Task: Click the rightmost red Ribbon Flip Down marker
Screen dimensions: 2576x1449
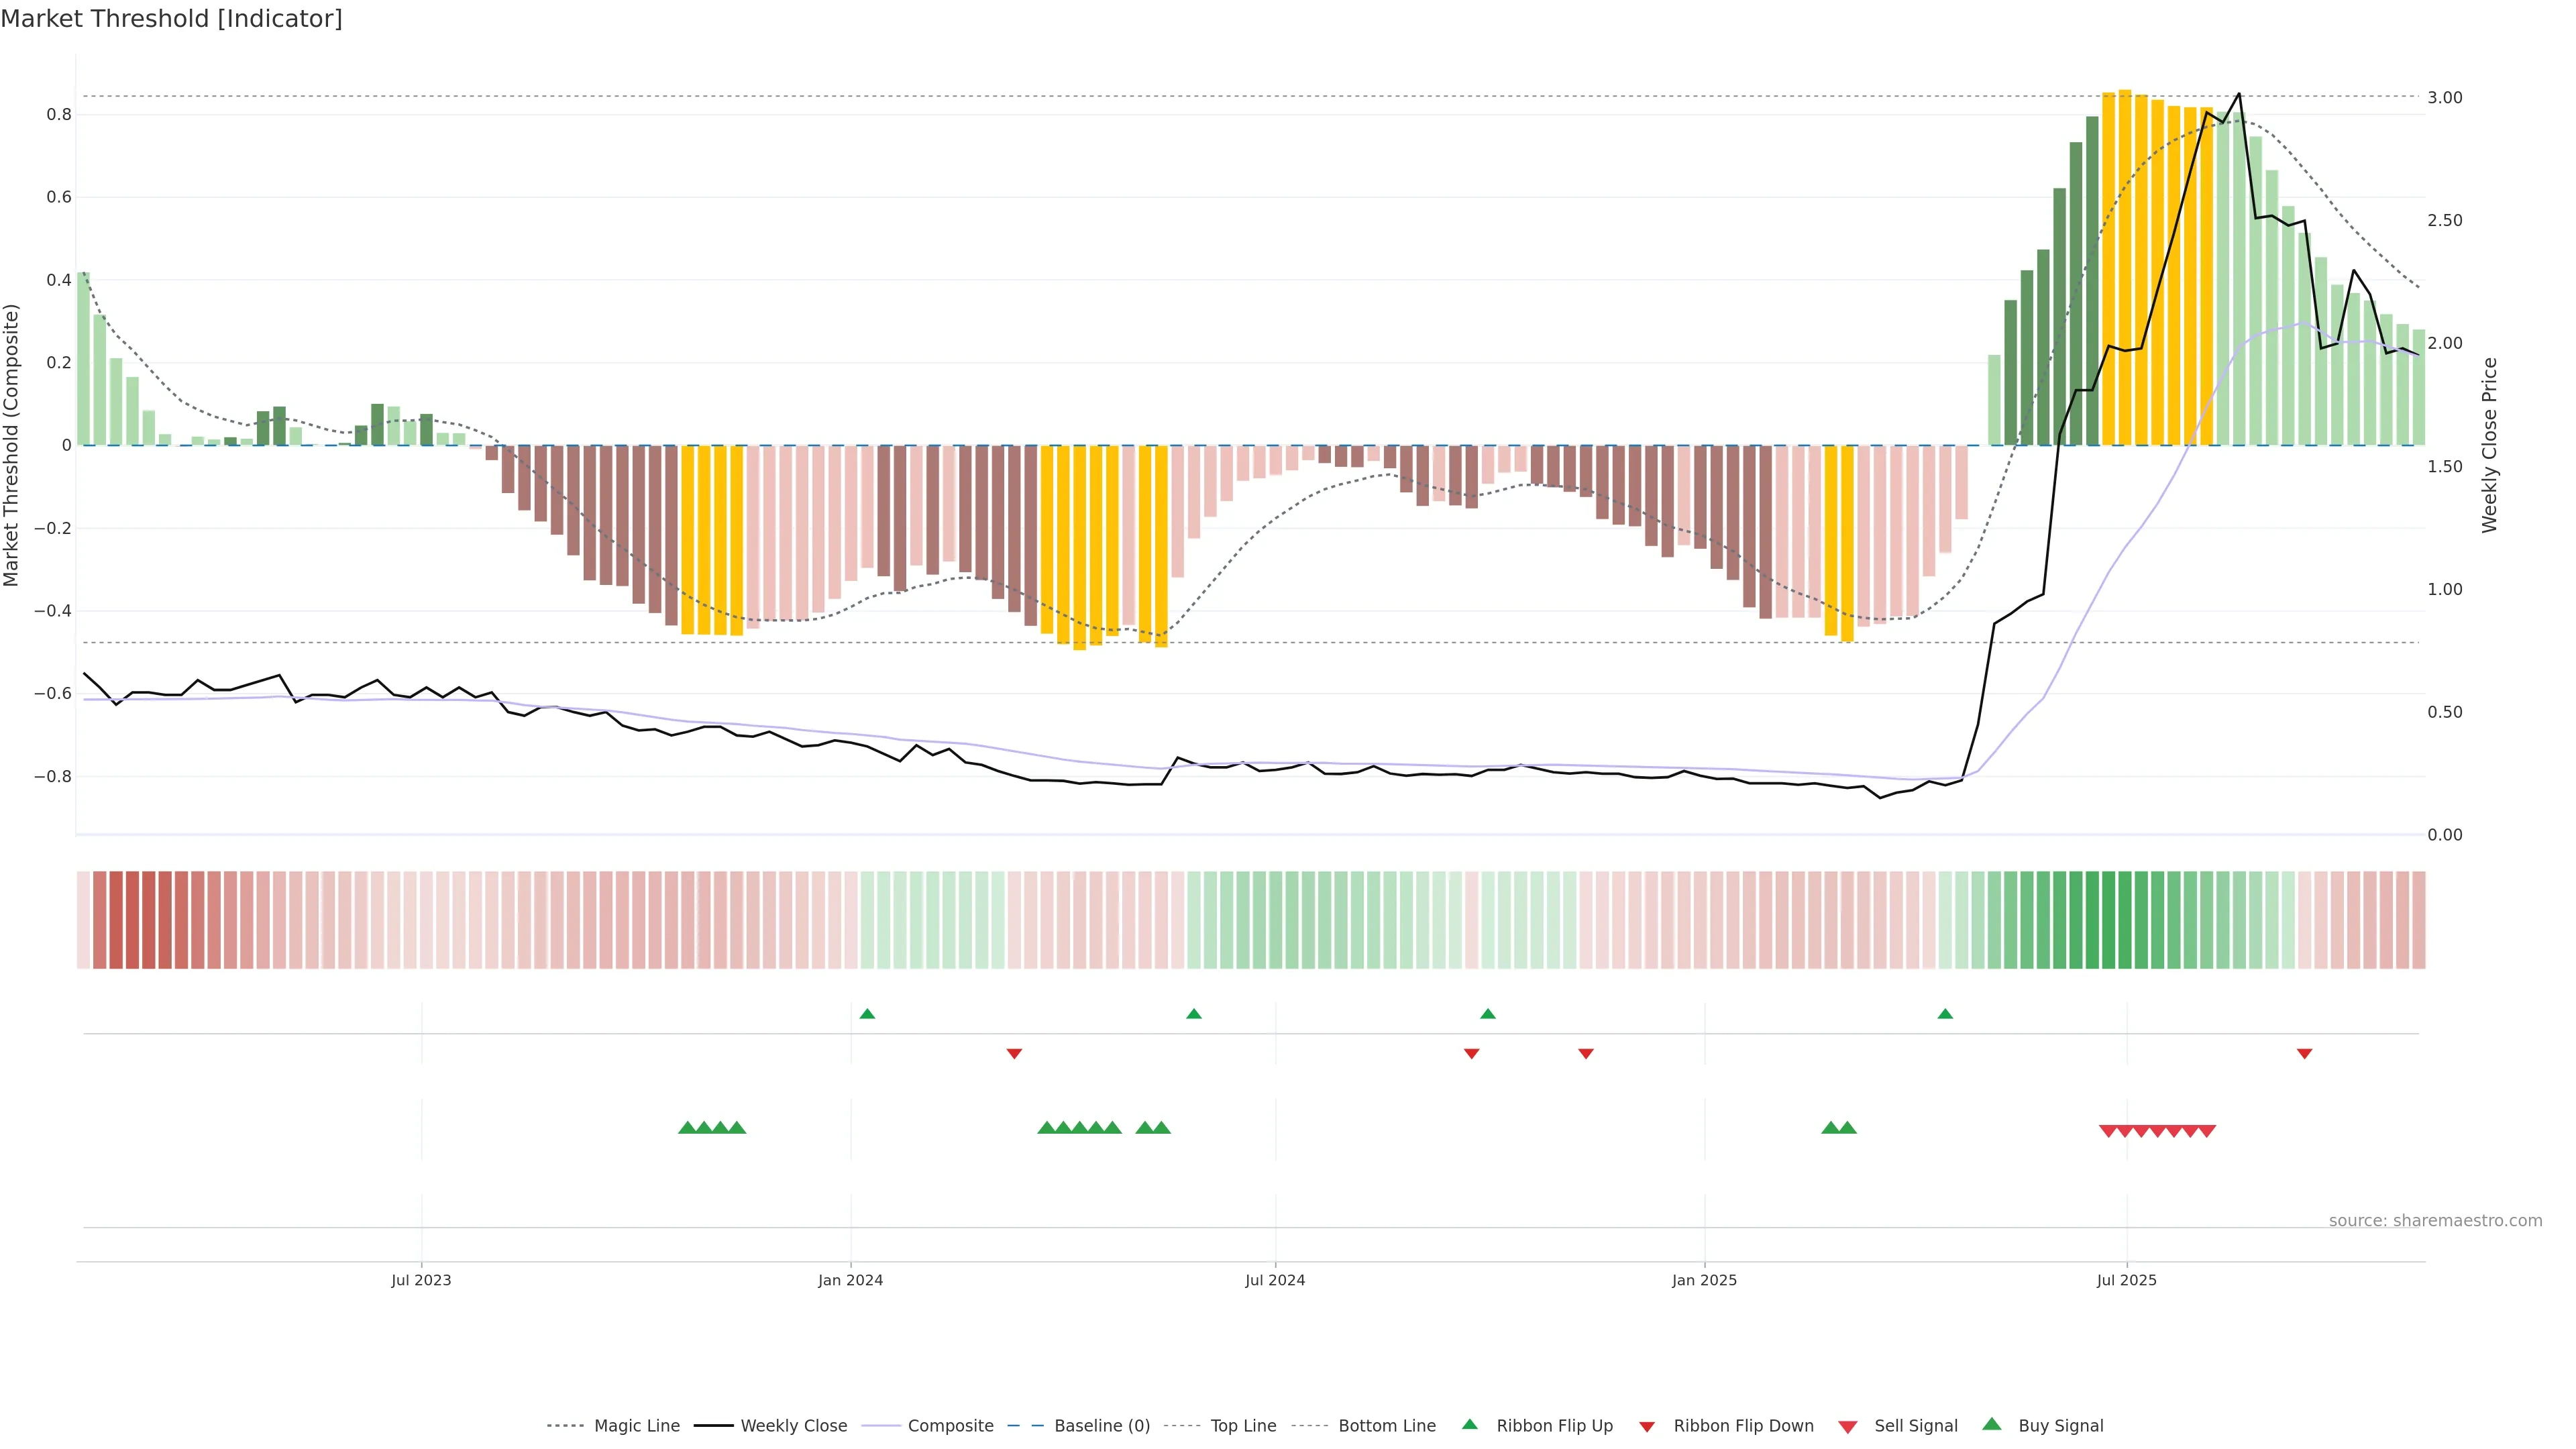Action: click(2304, 1053)
